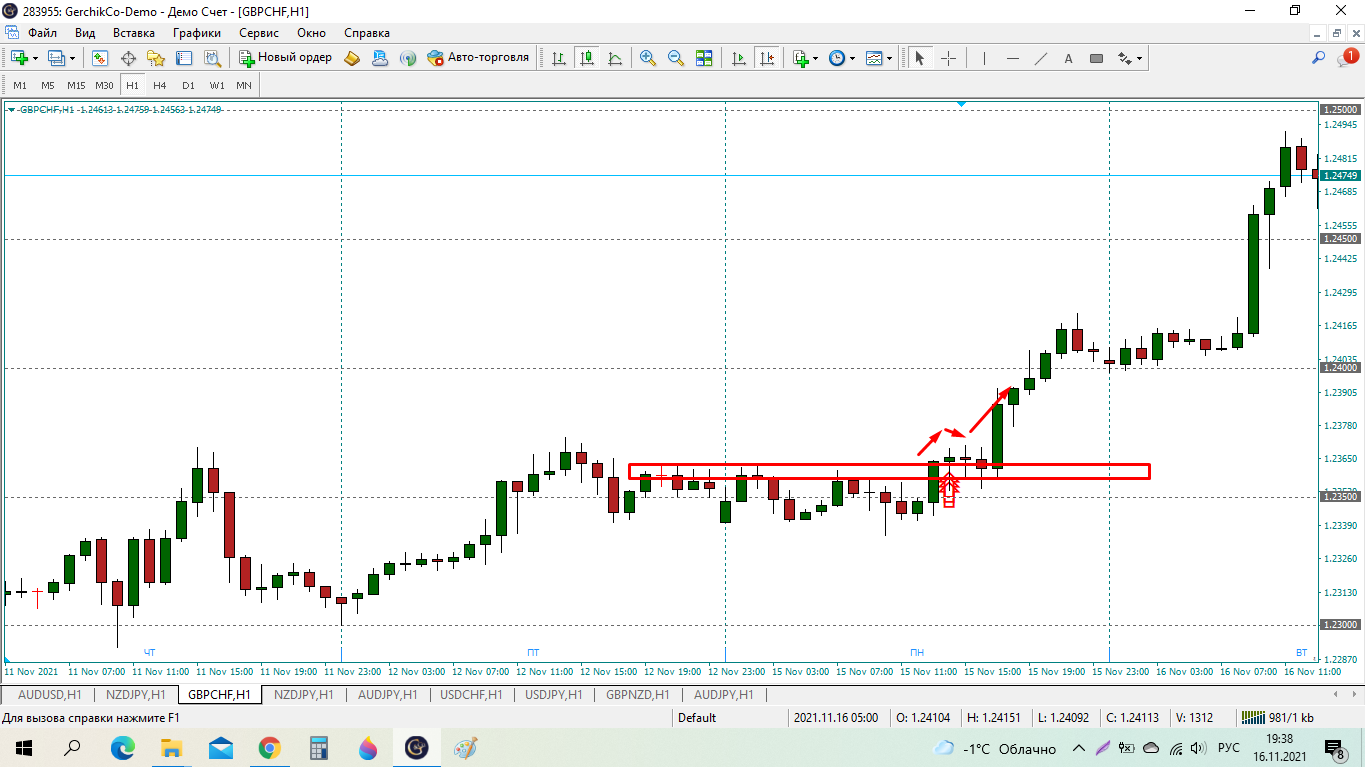Expand the indicators list dropdown arrow
1365x767 pixels.
click(x=815, y=58)
